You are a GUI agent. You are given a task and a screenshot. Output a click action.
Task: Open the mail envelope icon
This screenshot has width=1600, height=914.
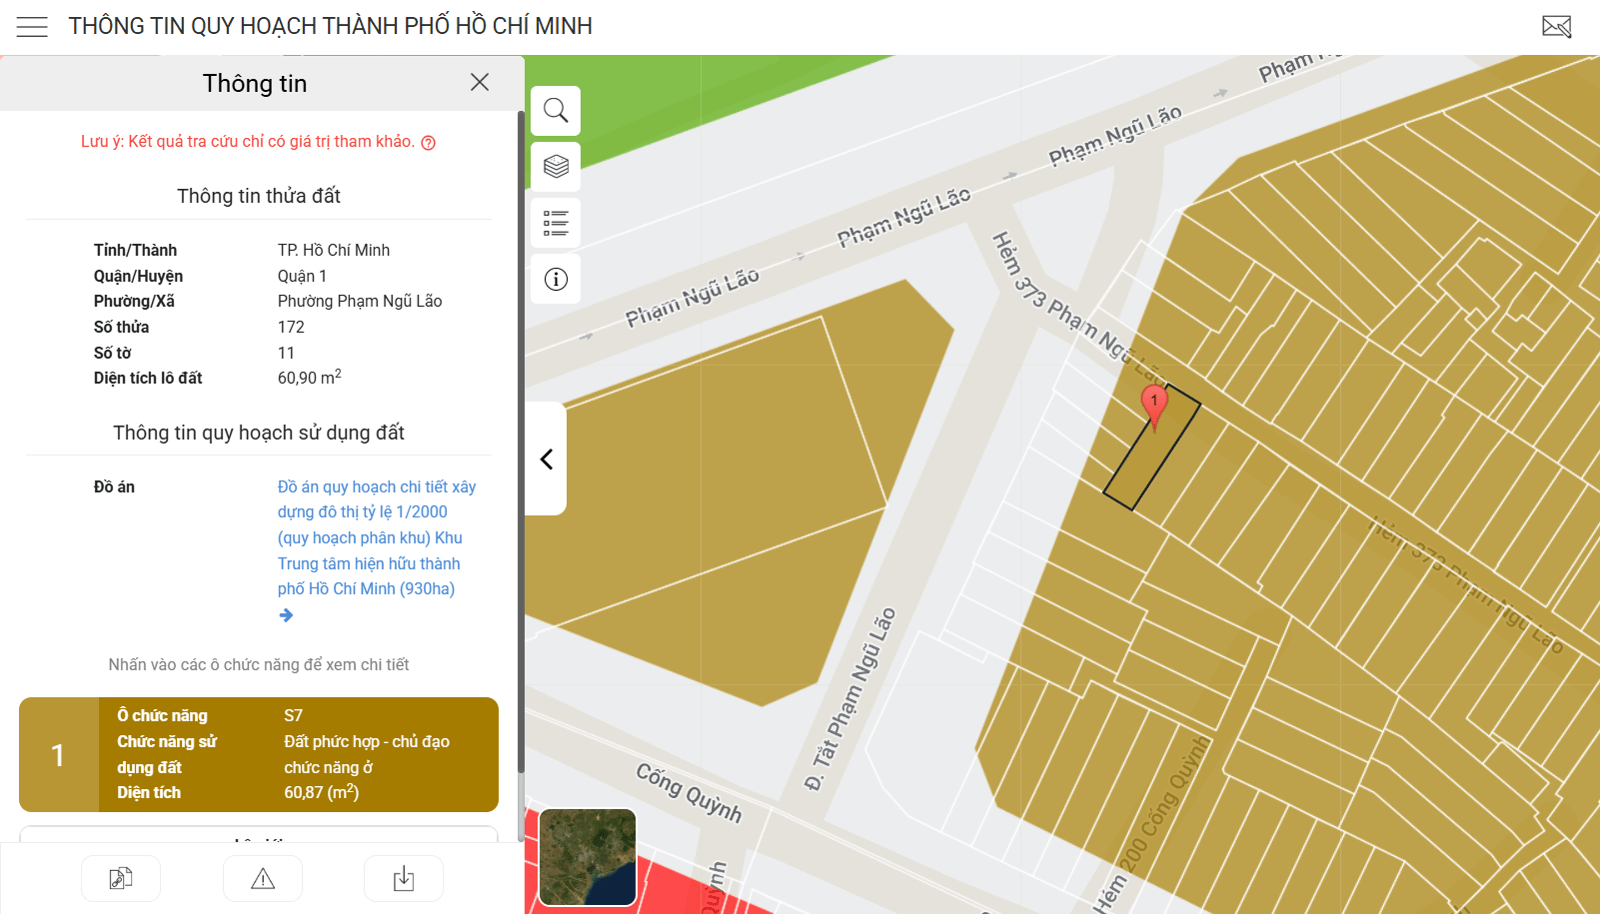pos(1557,27)
